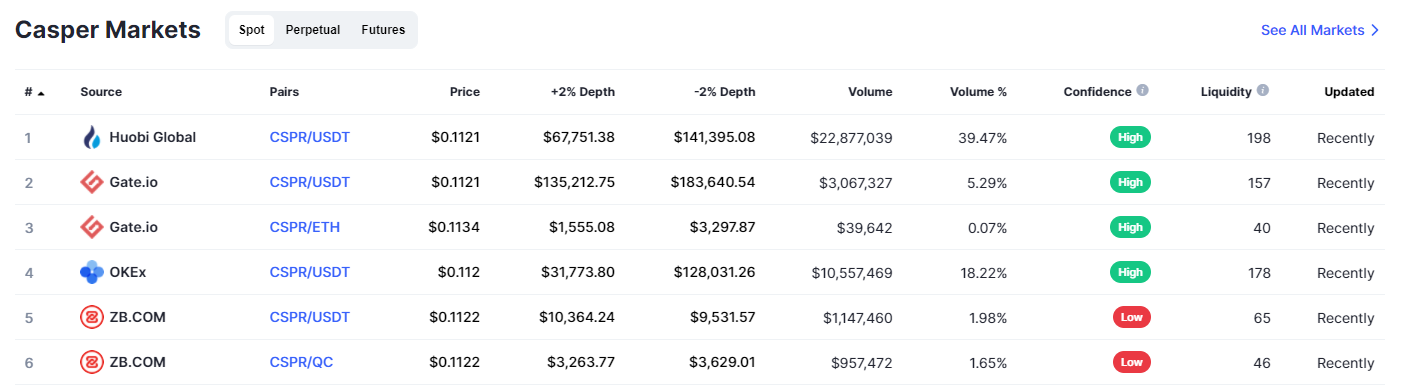The width and height of the screenshot is (1402, 385).
Task: Sort by the Source column header
Action: pos(101,92)
